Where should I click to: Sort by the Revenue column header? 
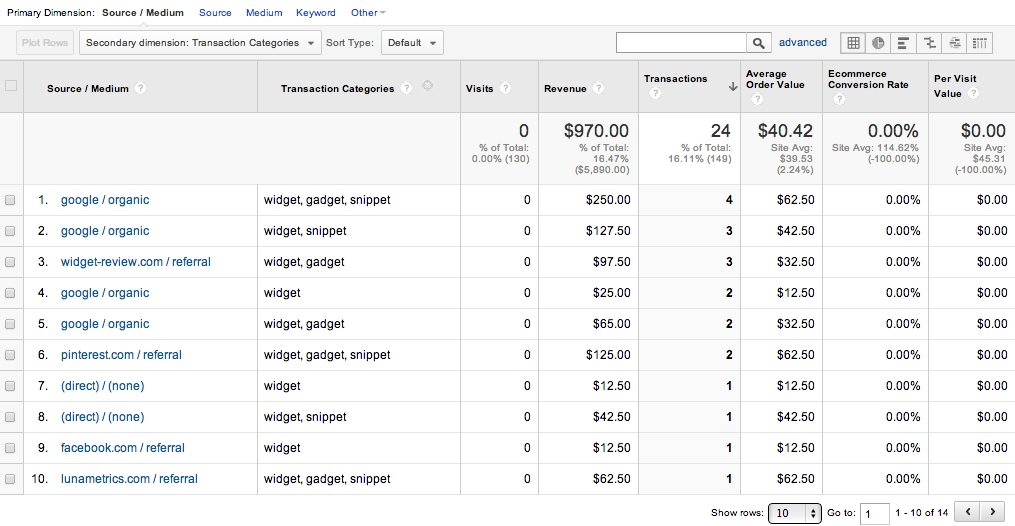click(x=565, y=89)
